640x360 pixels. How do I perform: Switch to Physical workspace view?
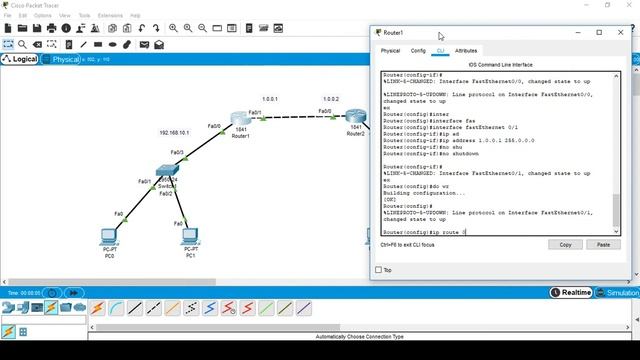coord(61,59)
